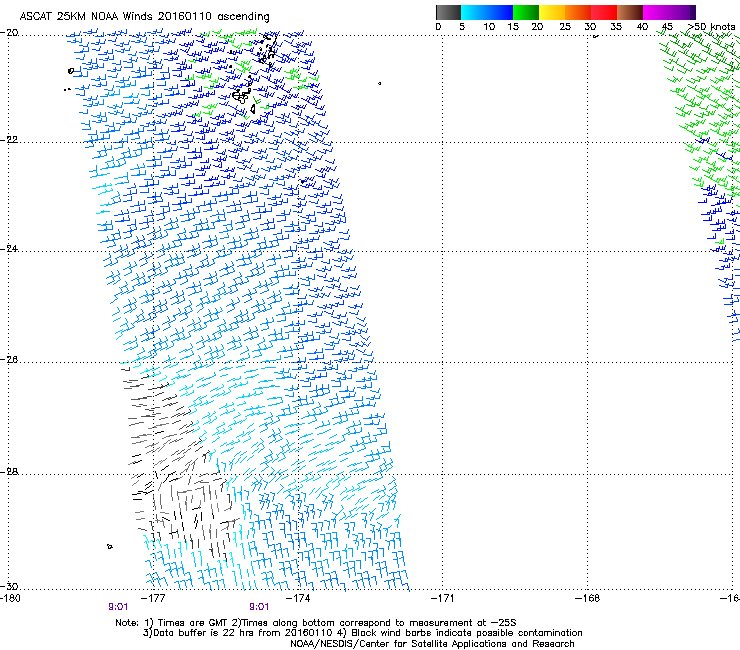Click the orange 25–30 knots legend segment
Screen dimensions: 740x650
point(578,12)
